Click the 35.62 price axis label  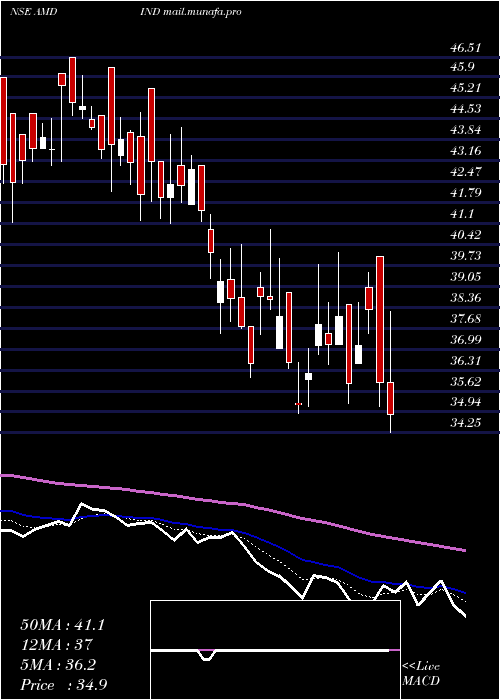point(465,382)
